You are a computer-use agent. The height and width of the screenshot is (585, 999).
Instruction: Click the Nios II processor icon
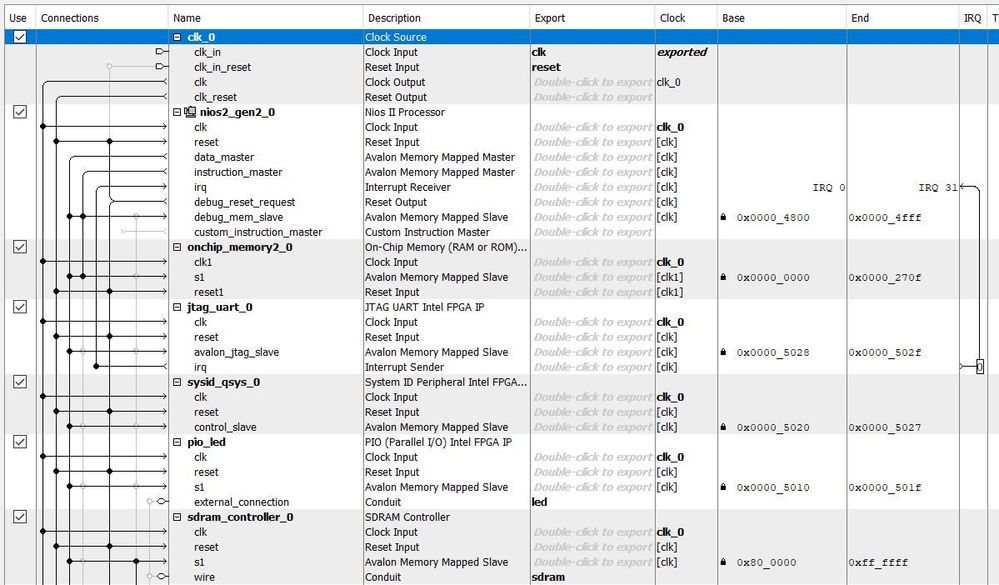(190, 112)
